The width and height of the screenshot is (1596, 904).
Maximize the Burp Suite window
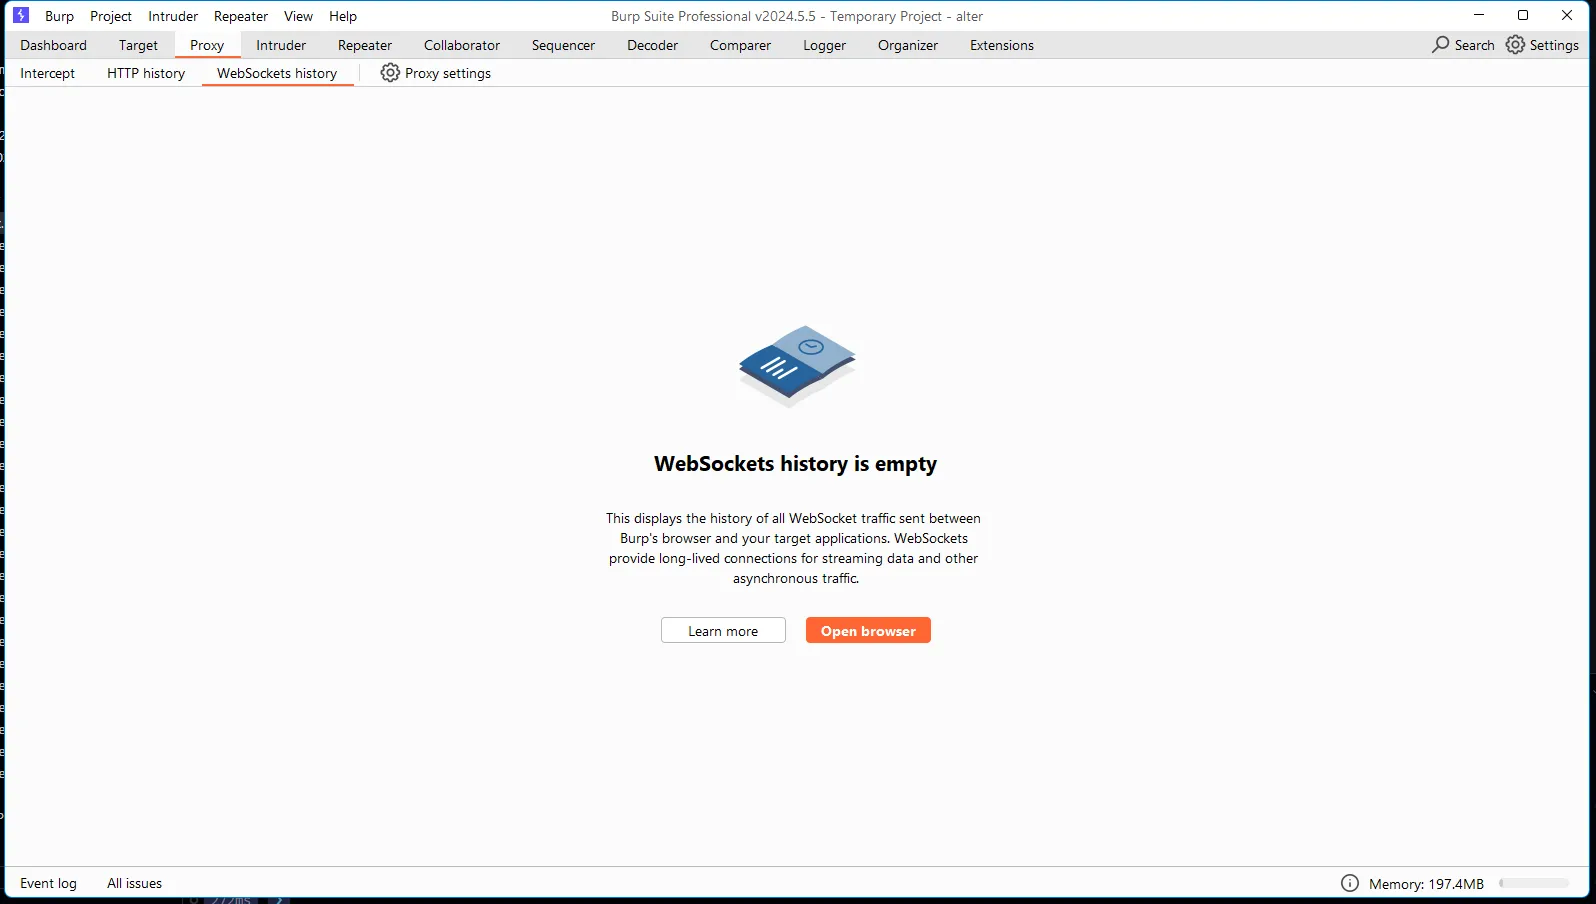1523,15
